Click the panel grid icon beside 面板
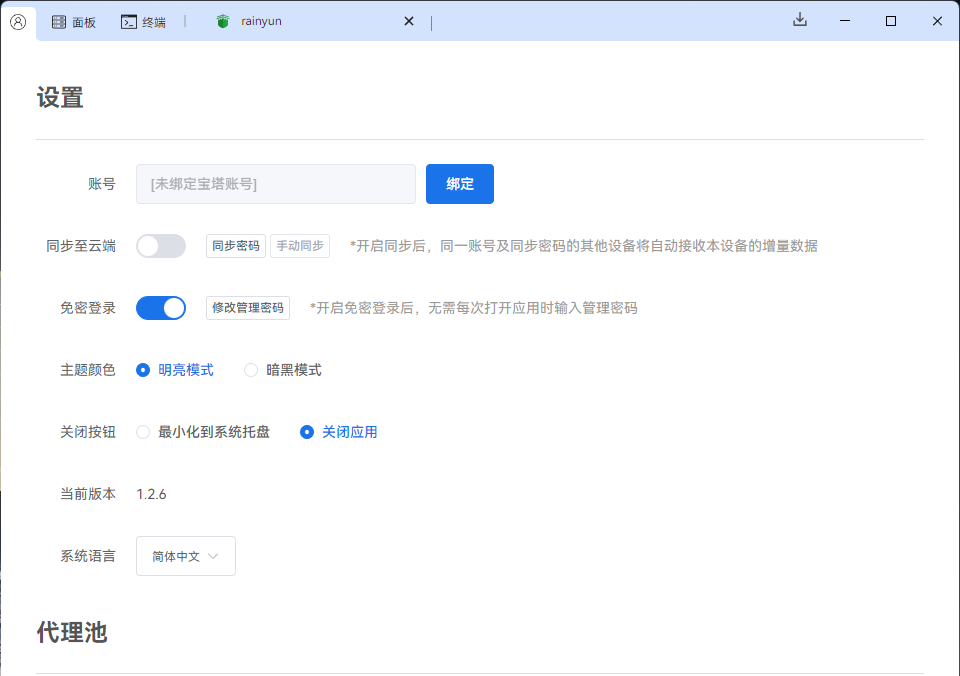Viewport: 960px width, 676px height. pos(56,20)
